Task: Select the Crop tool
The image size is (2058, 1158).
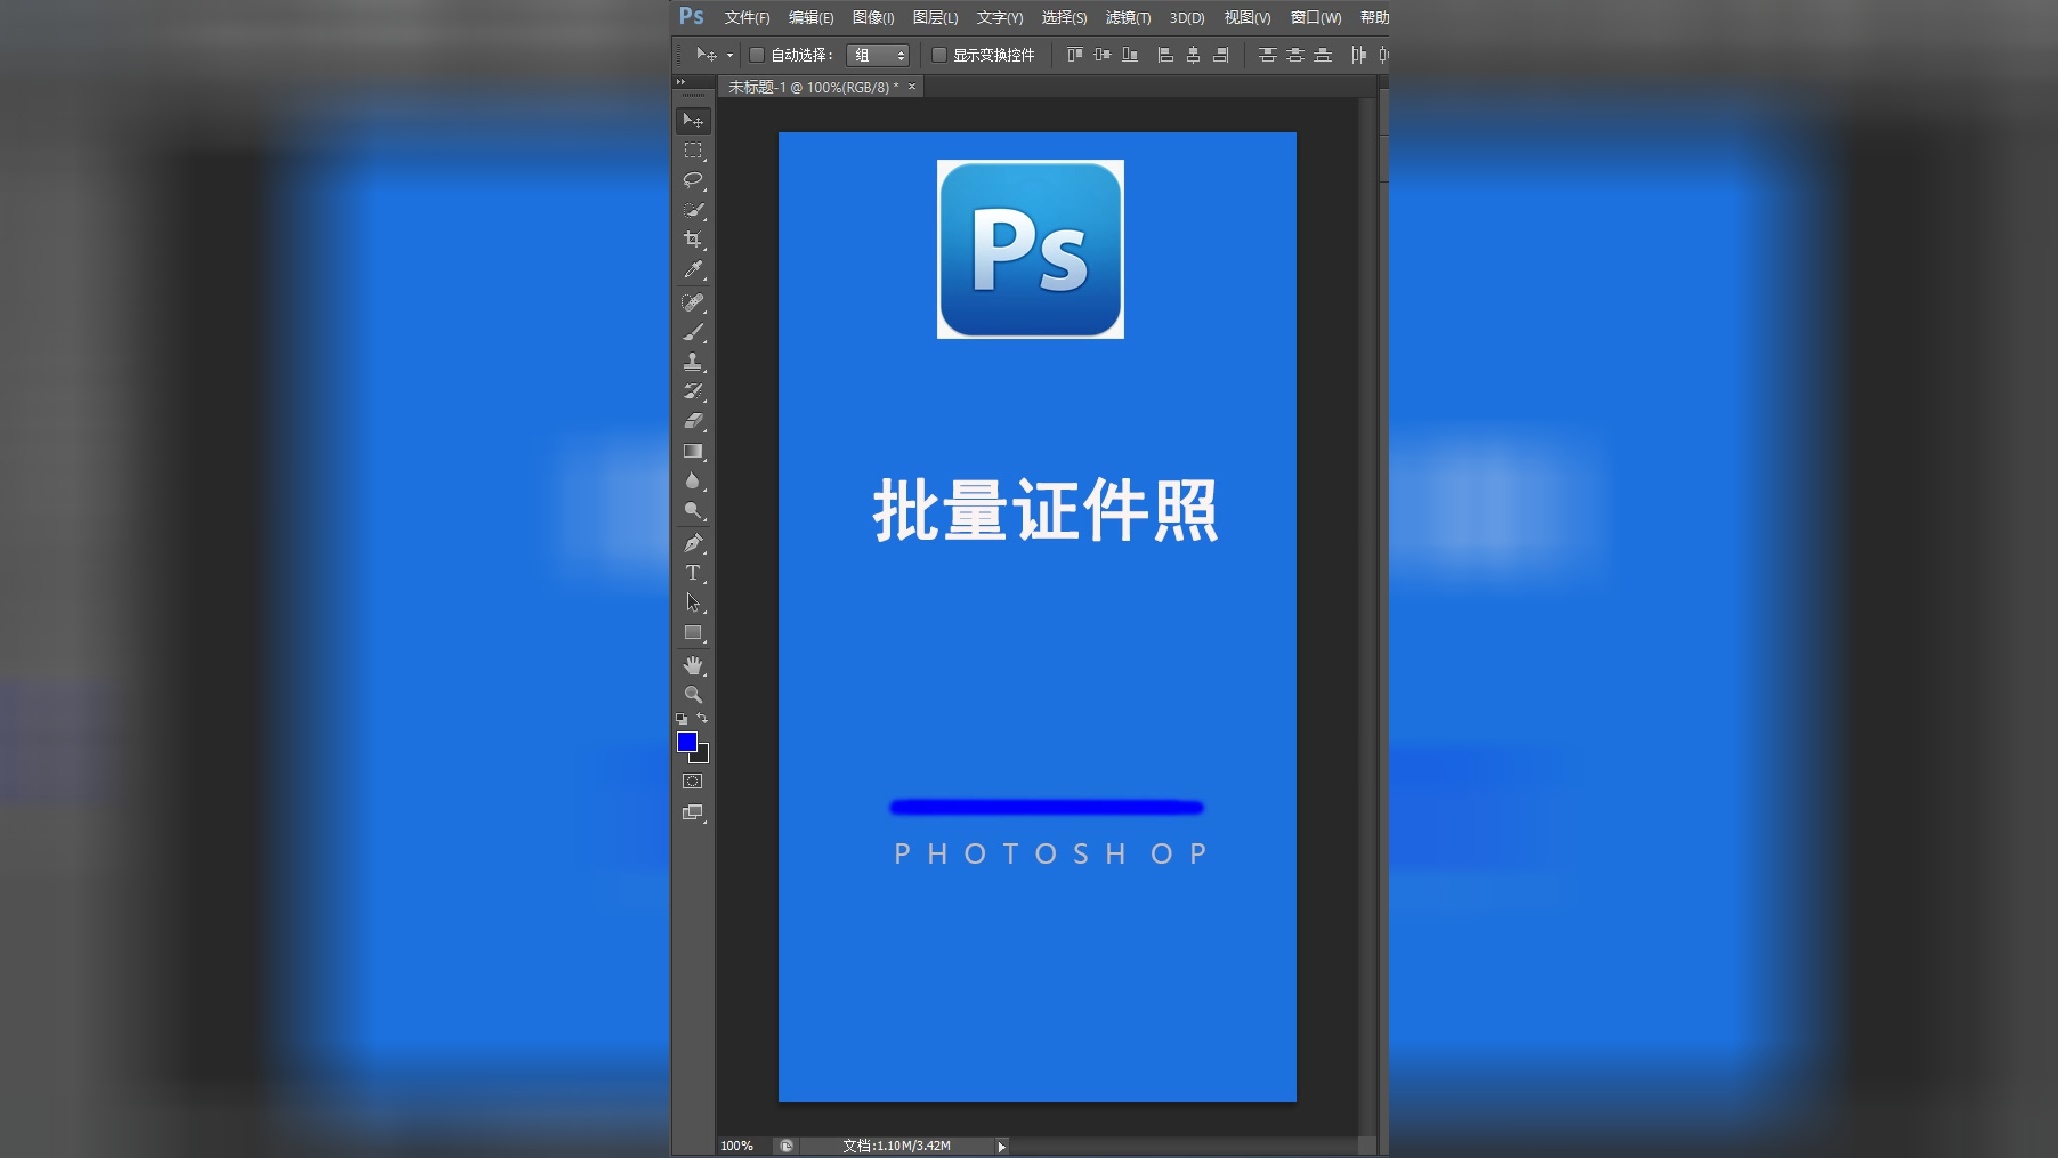Action: pos(693,239)
